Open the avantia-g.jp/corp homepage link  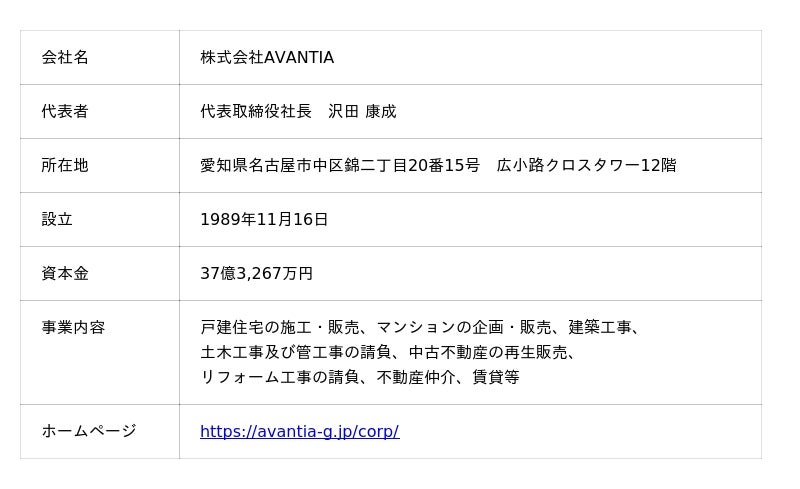299,432
